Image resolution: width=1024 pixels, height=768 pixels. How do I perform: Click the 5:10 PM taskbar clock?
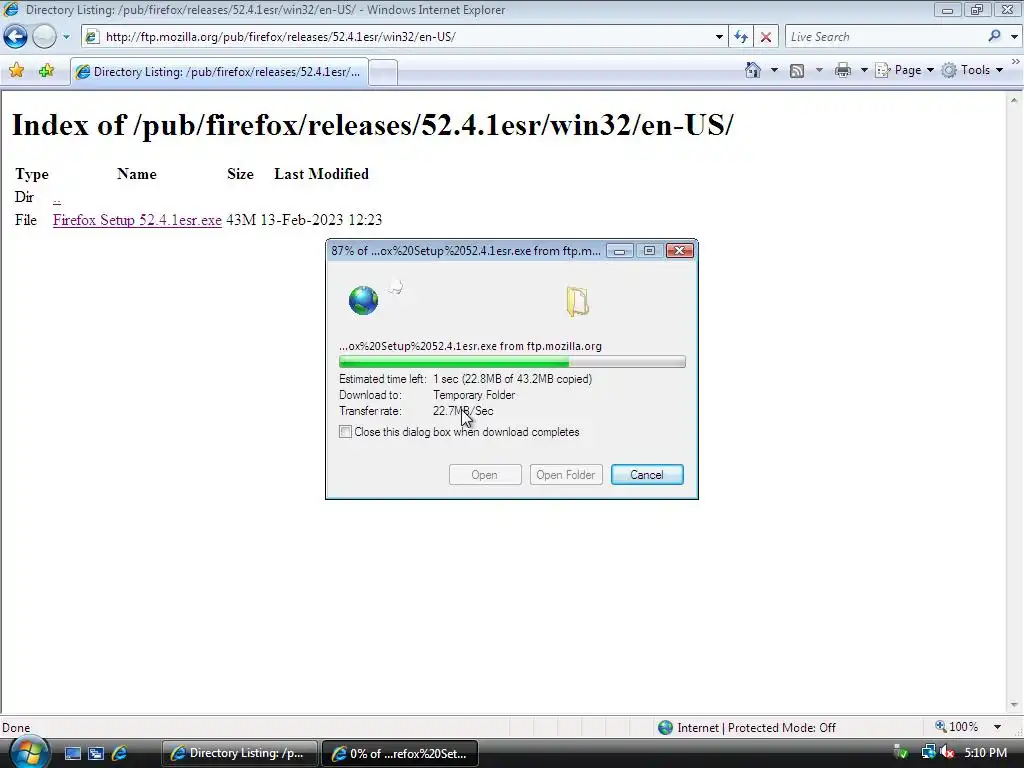(x=985, y=753)
